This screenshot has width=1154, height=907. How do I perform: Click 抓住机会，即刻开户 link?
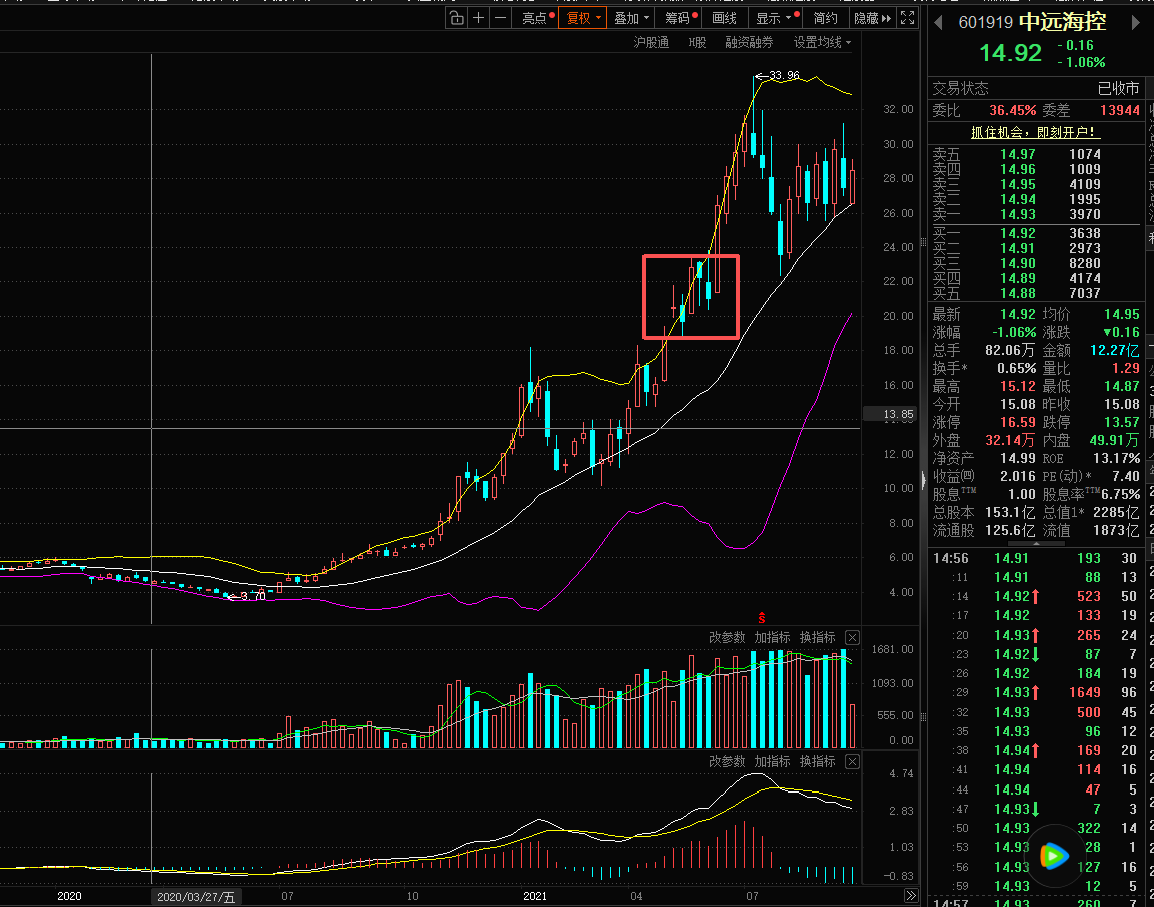pyautogui.click(x=1033, y=132)
